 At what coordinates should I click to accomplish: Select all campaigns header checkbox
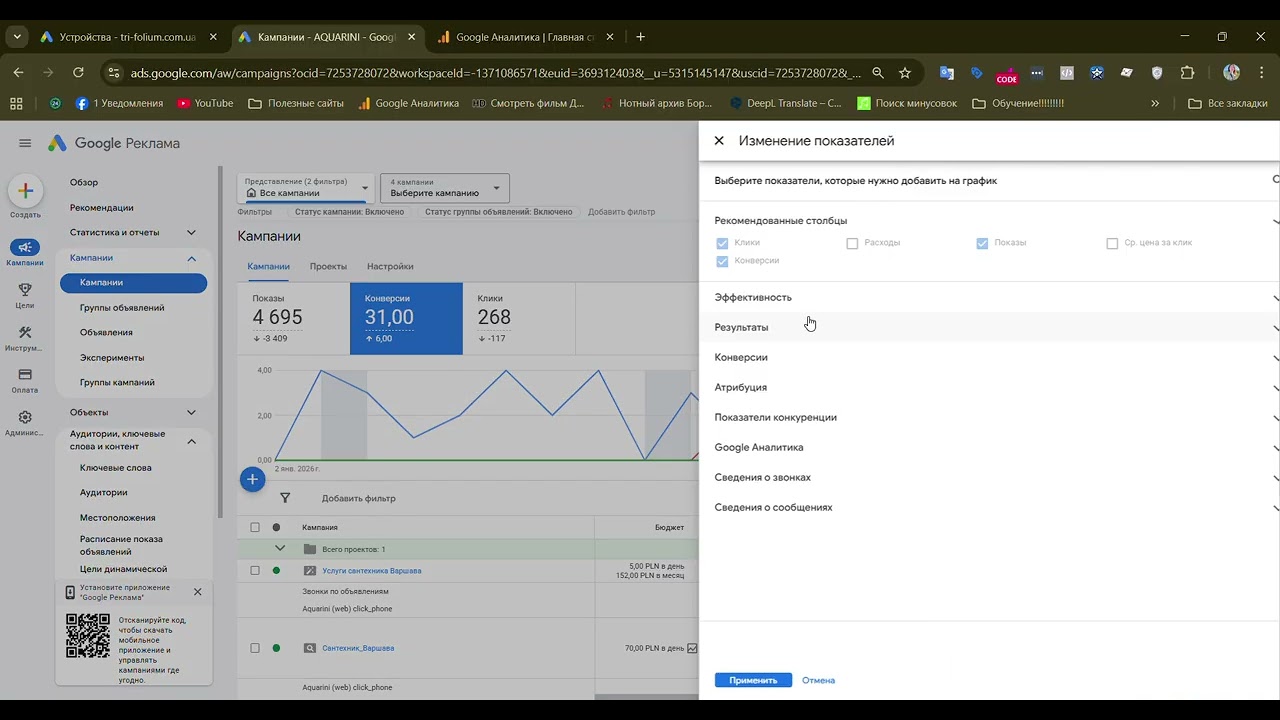[x=255, y=527]
